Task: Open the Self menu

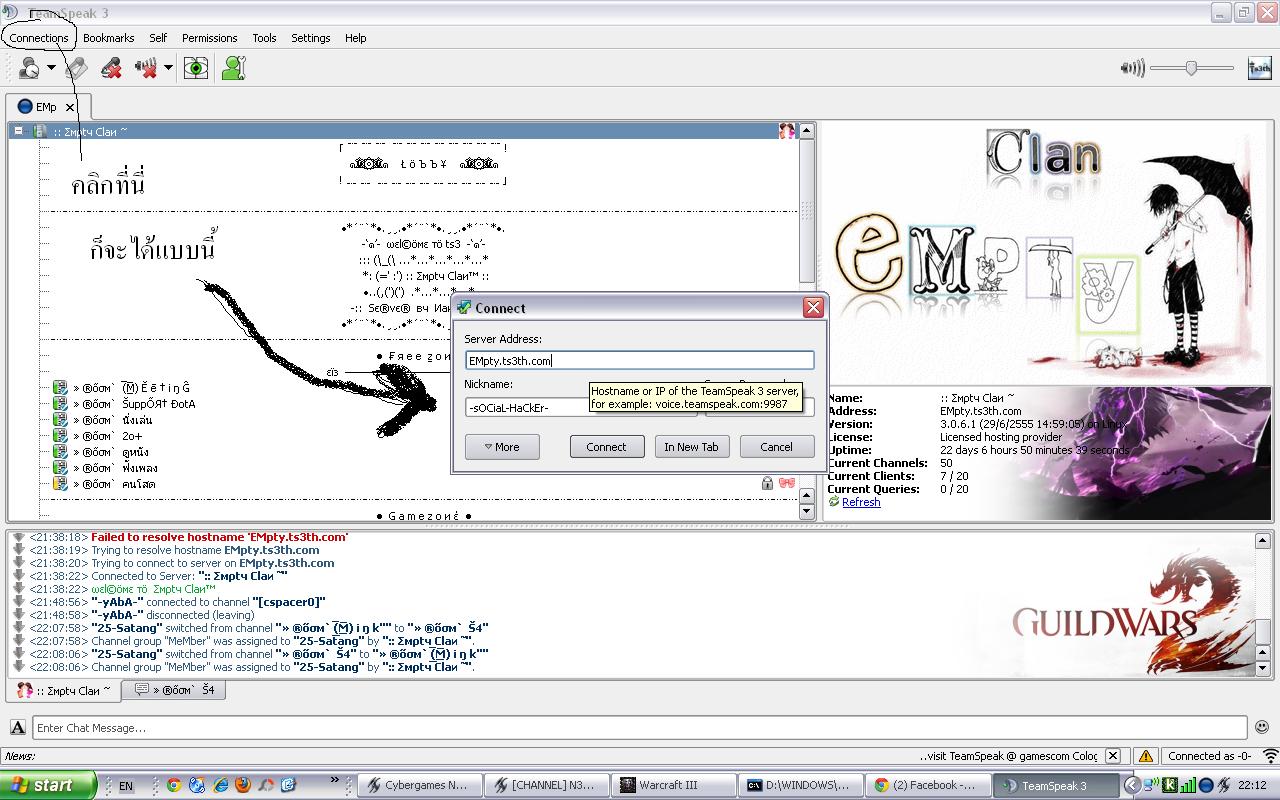Action: pyautogui.click(x=158, y=38)
